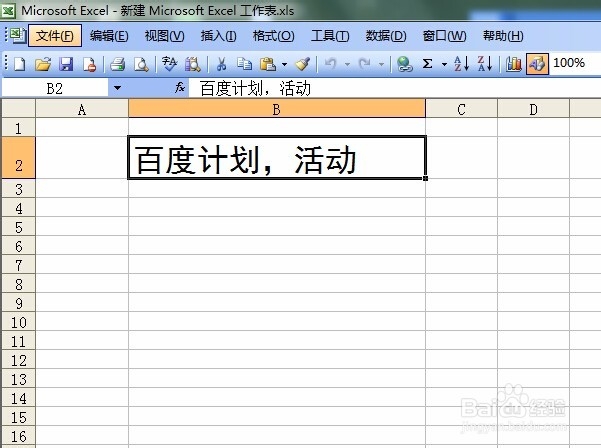Click the Name Box showing B2
The image size is (601, 448).
[55, 88]
